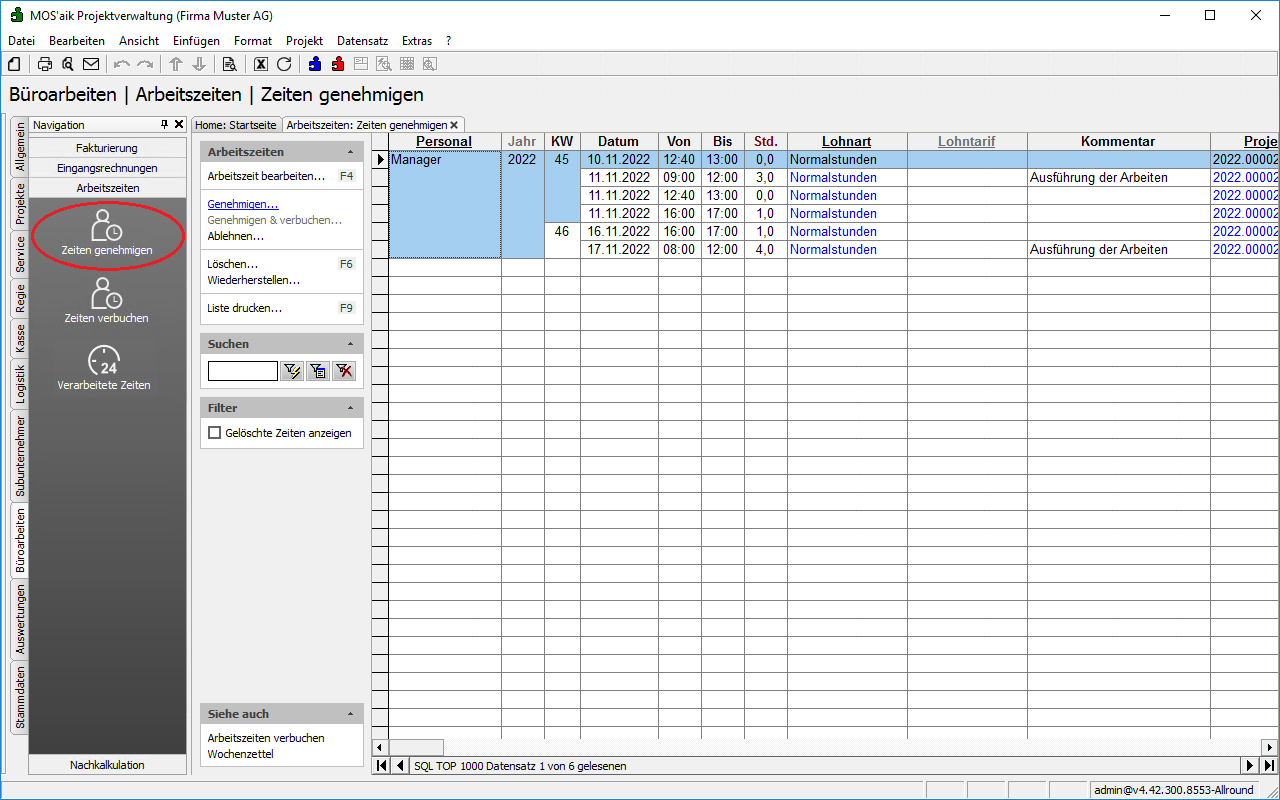Expand Eingangsrechnungen navigation group

108,168
